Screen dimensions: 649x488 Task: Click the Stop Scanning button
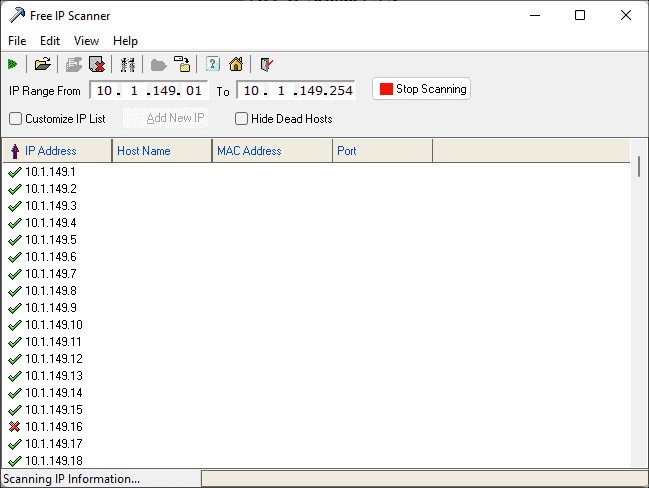tap(421, 89)
